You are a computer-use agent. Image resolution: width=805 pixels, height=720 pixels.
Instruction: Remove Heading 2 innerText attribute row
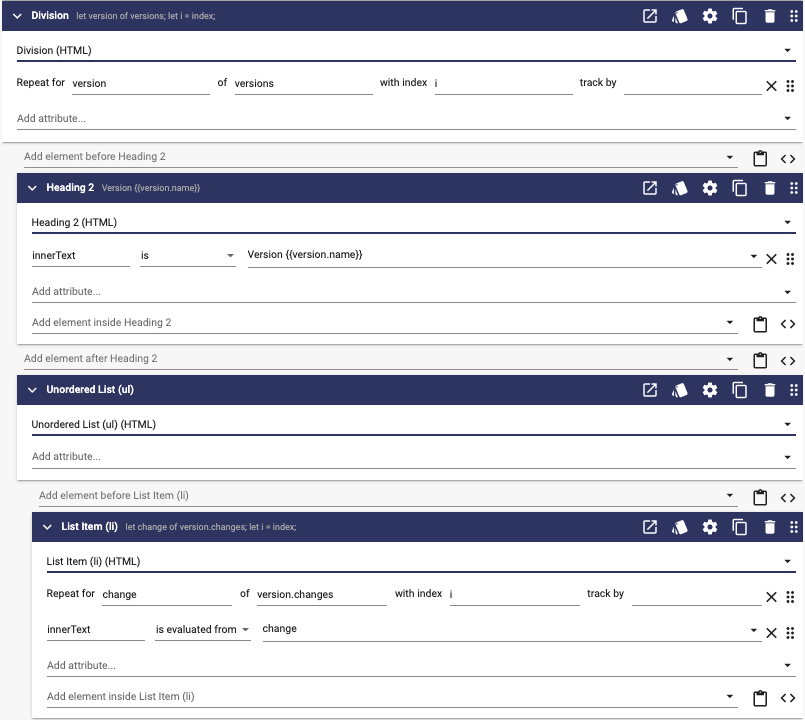coord(771,259)
